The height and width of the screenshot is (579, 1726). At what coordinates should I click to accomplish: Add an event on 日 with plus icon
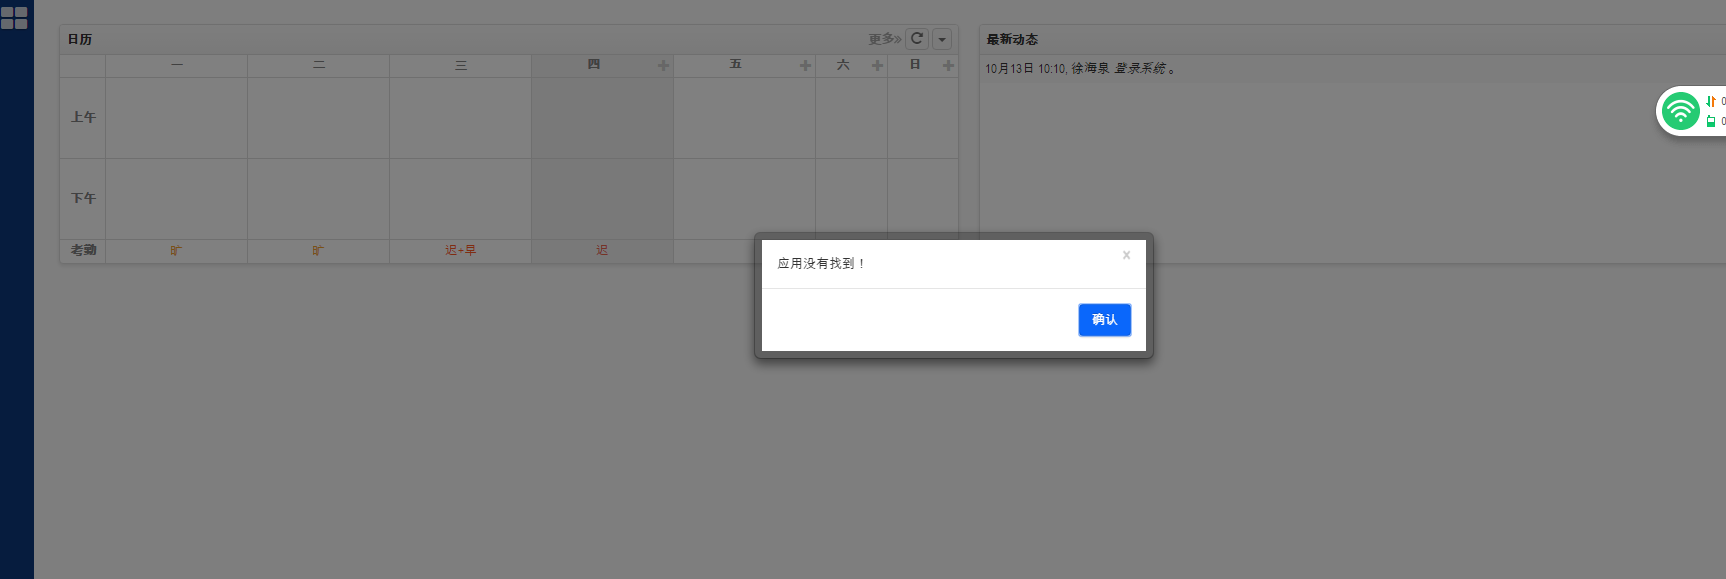pos(948,66)
